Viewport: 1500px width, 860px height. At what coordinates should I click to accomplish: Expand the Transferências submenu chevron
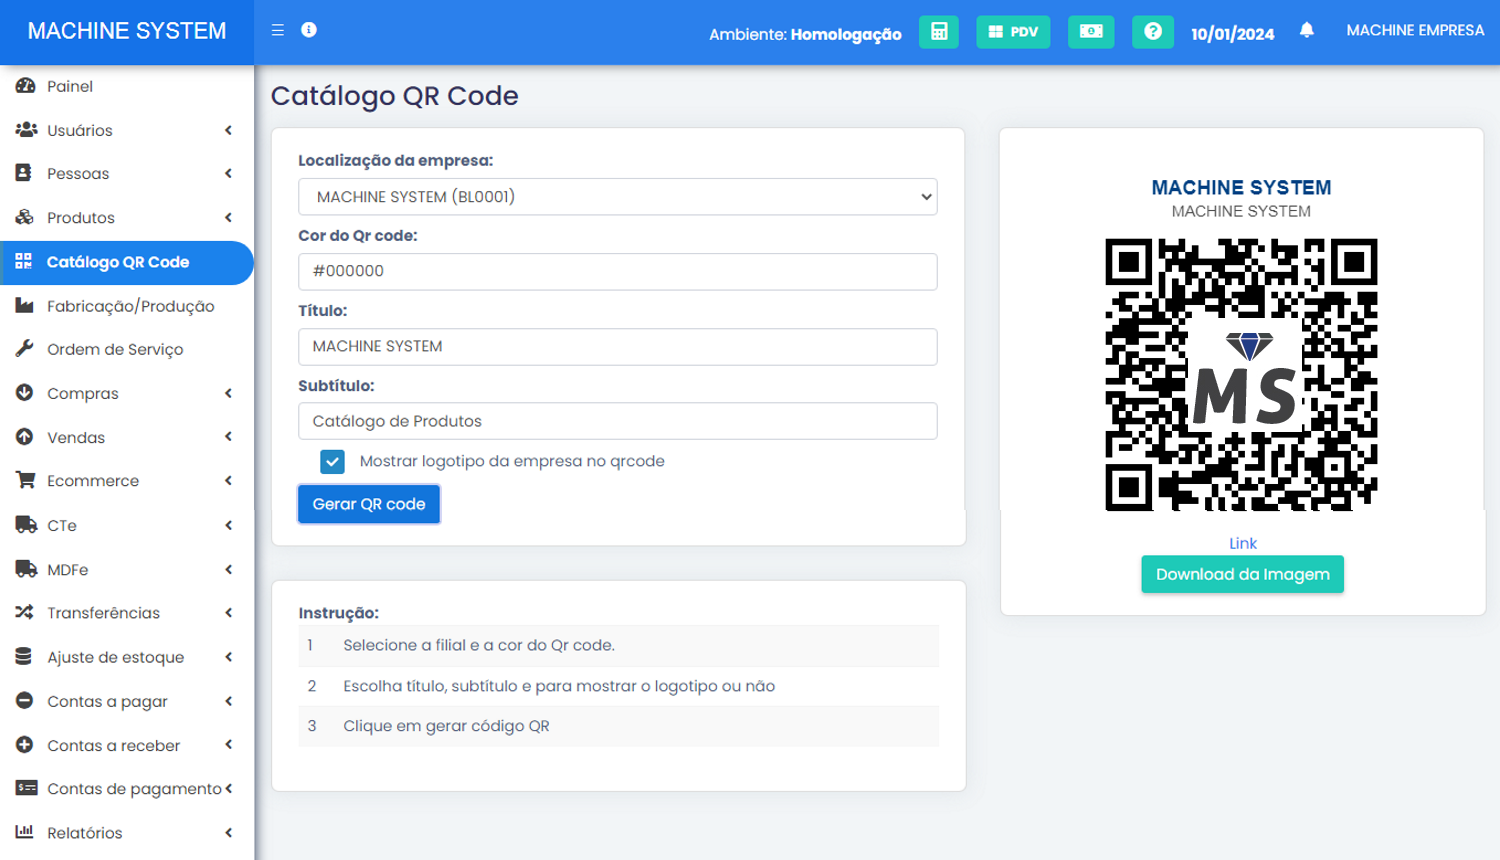[x=229, y=612]
